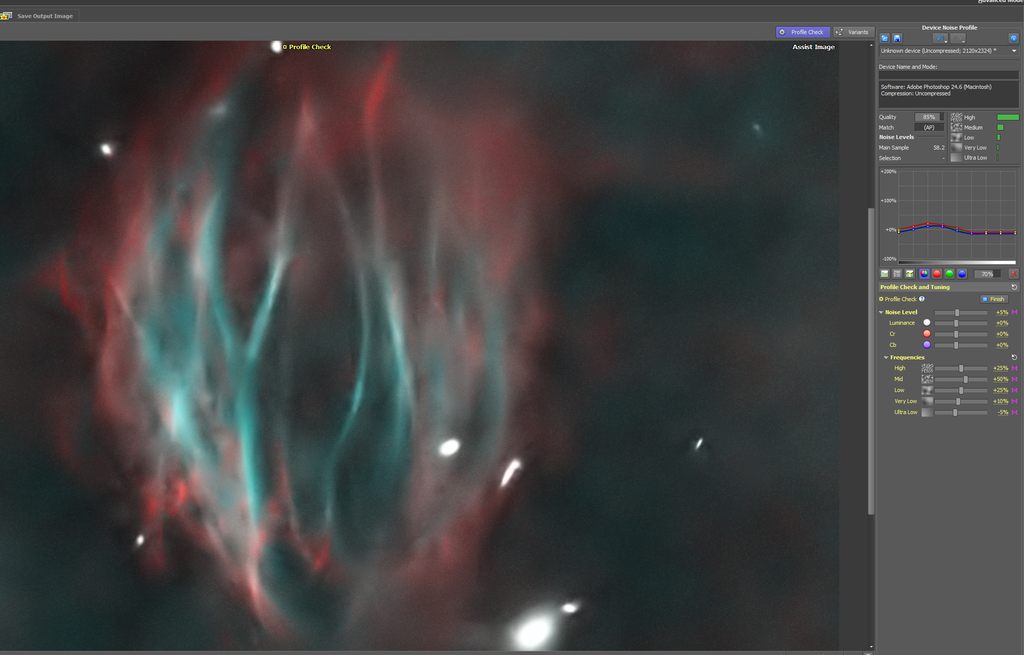Open Device Noise Profile help
The image size is (1024, 655).
click(x=1013, y=39)
